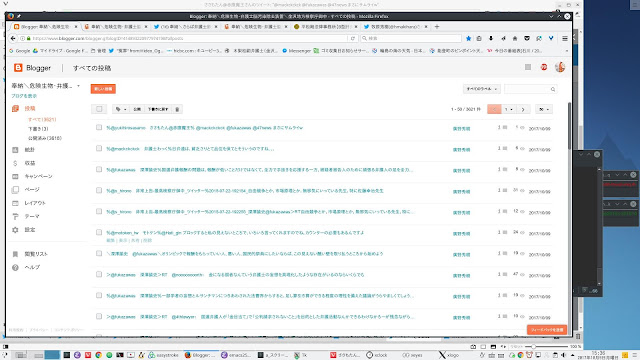Viewport: 640px width, 360px height.
Task: Open the Firefox downloads arrow icon
Action: pos(491,38)
